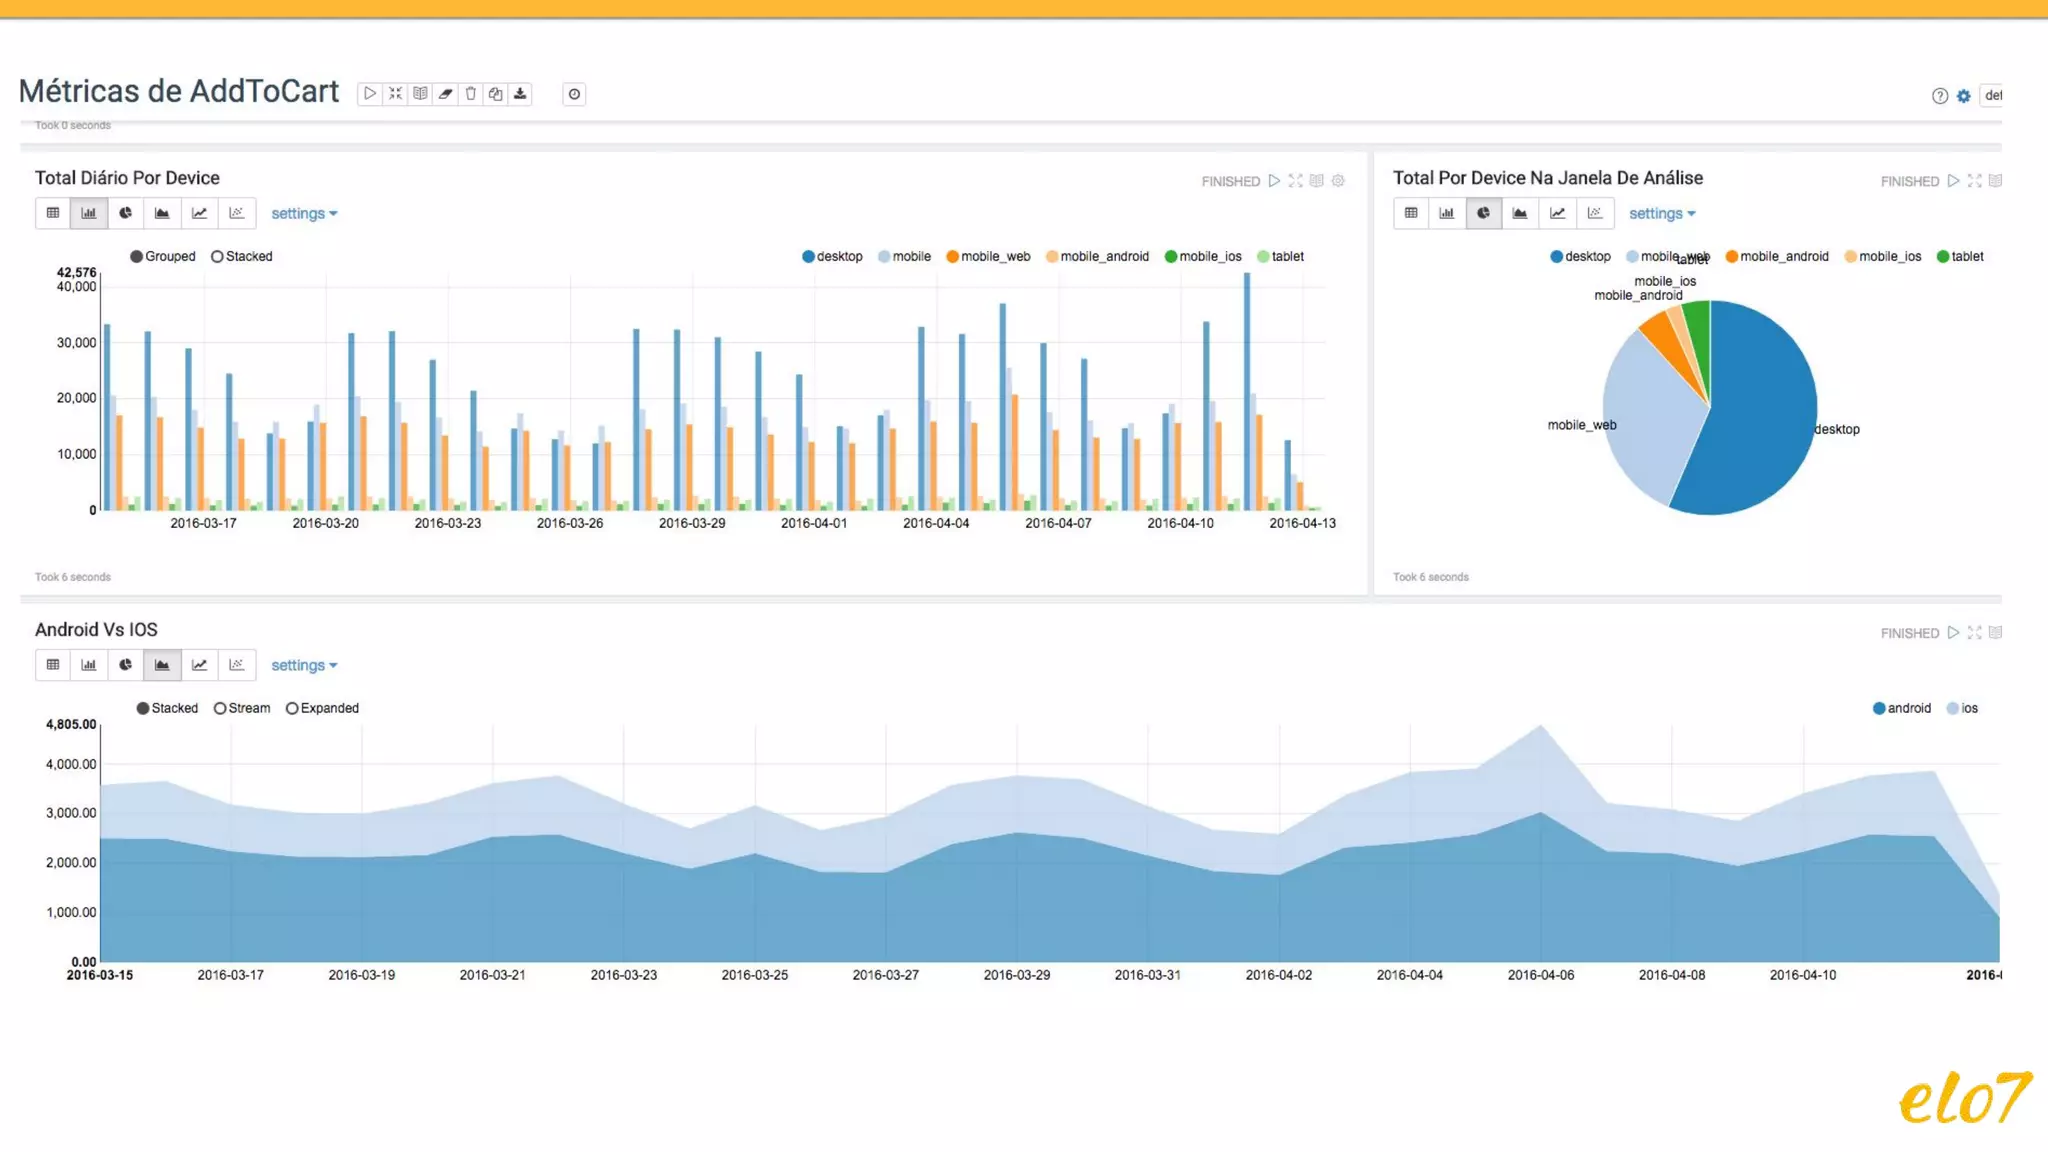The image size is (2048, 1152).
Task: Export the notebook via download icon
Action: point(520,94)
